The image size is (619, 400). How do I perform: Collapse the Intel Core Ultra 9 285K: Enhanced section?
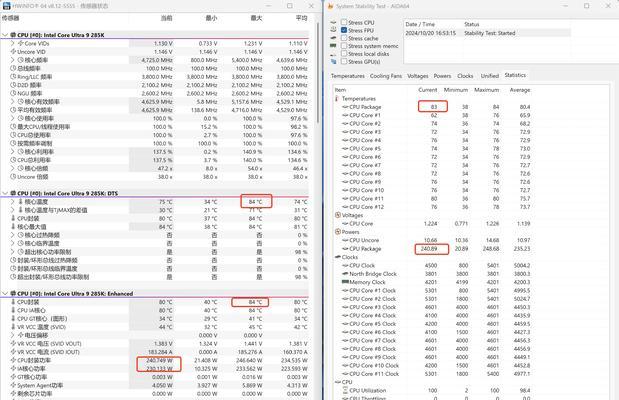click(x=5, y=294)
